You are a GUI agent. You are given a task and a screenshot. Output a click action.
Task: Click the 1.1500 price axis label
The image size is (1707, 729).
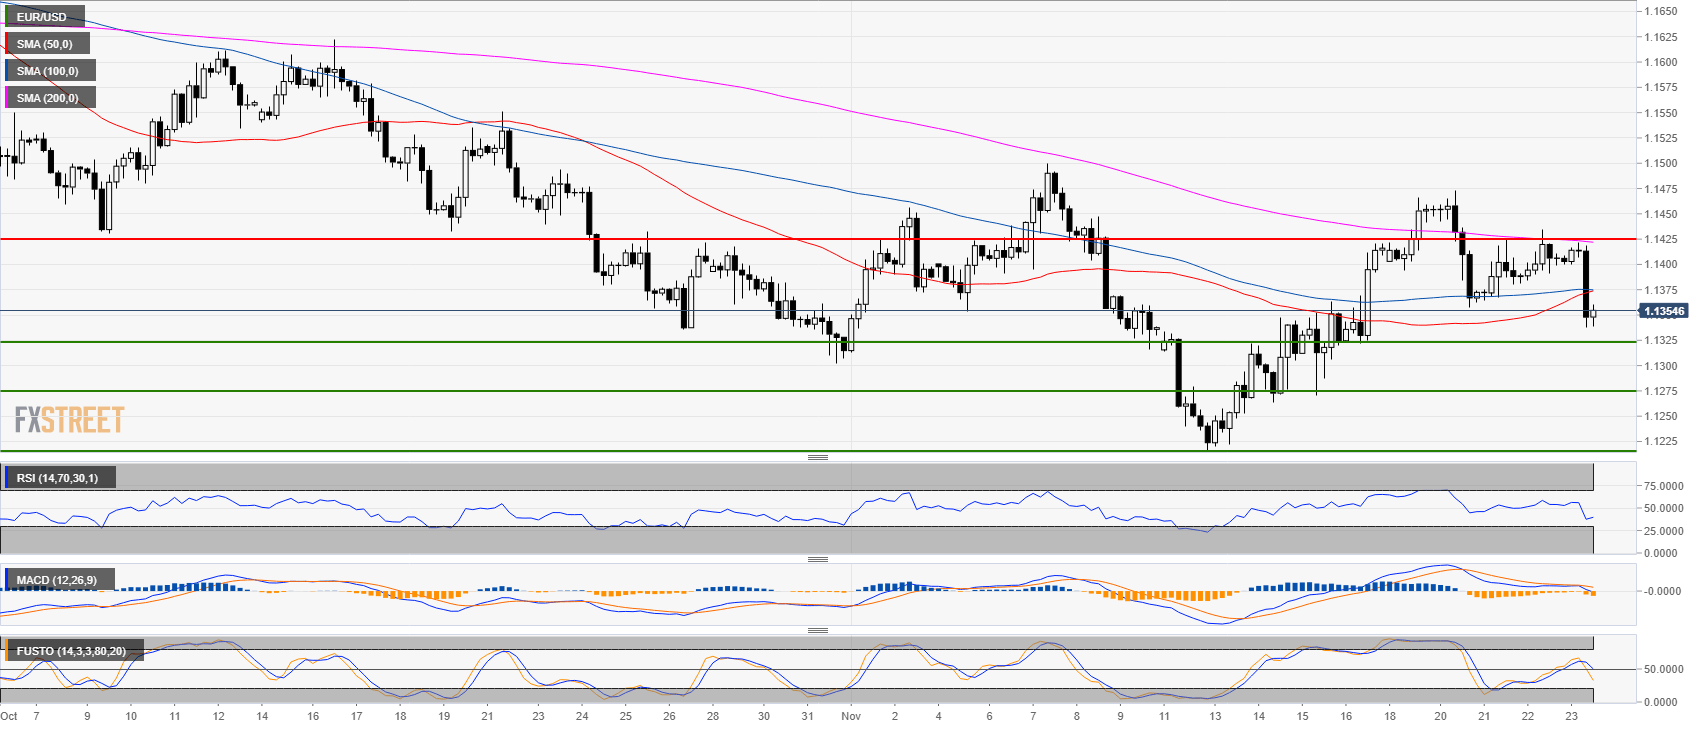(x=1660, y=163)
